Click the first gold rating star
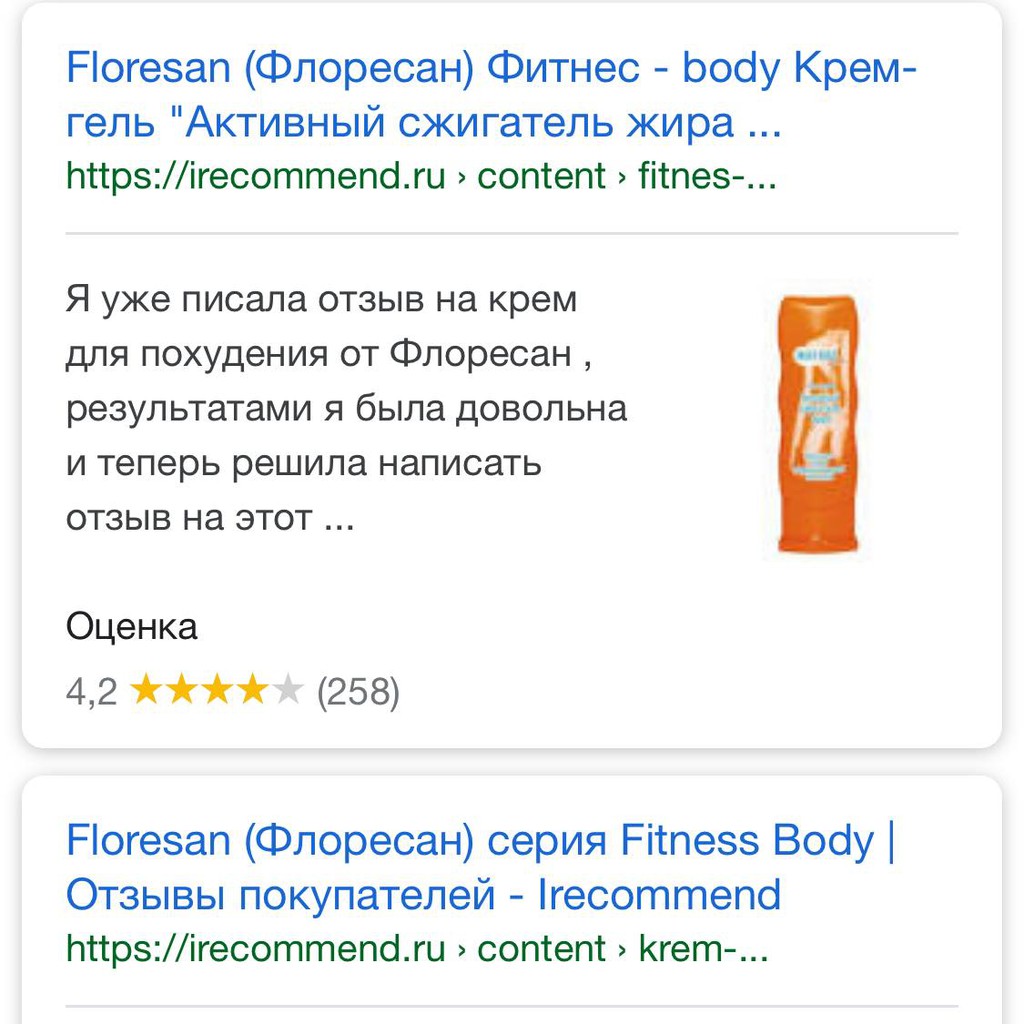Screen dimensions: 1024x1024 pyautogui.click(x=147, y=690)
